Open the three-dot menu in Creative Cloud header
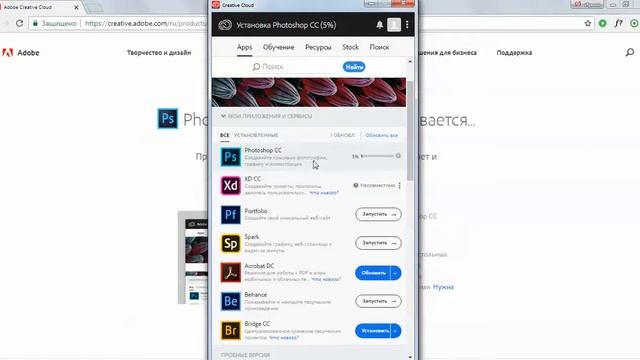 (x=407, y=24)
